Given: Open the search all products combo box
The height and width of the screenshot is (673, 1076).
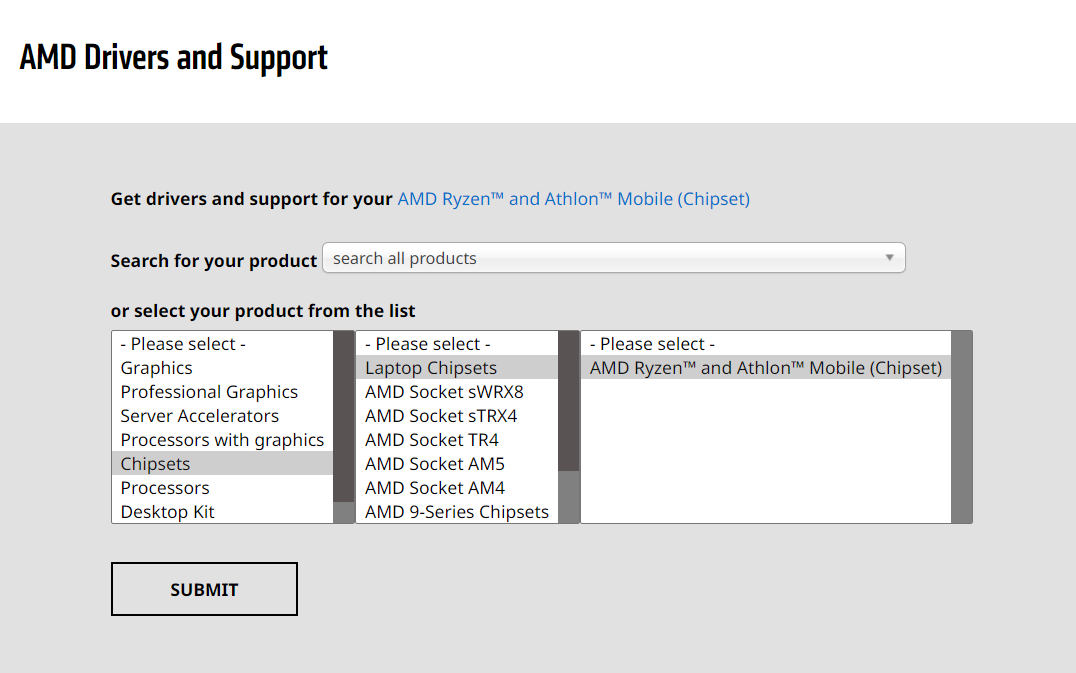Looking at the screenshot, I should click(x=612, y=258).
